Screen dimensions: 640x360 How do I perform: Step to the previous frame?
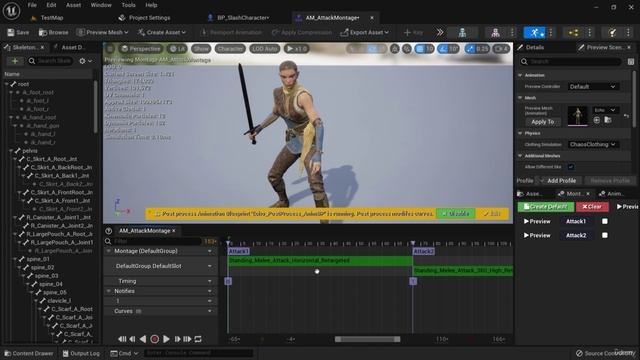(132, 339)
